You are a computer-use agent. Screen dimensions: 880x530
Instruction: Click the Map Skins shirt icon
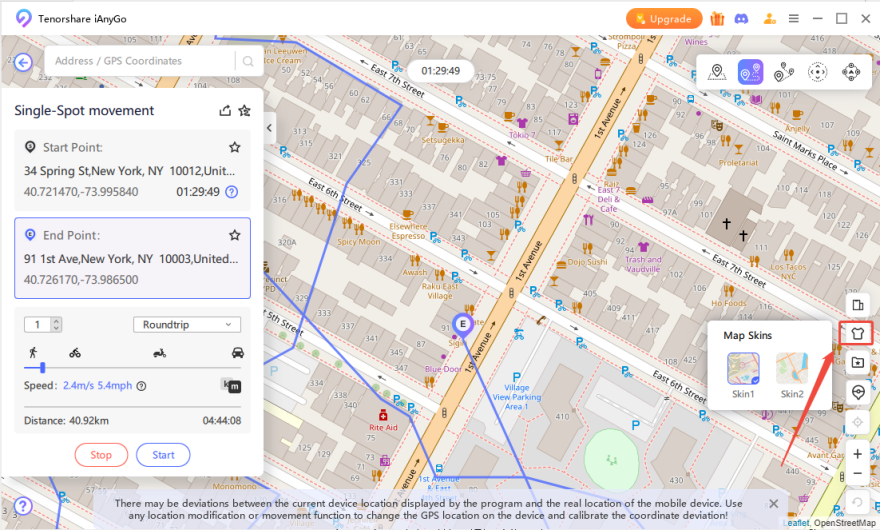point(857,333)
